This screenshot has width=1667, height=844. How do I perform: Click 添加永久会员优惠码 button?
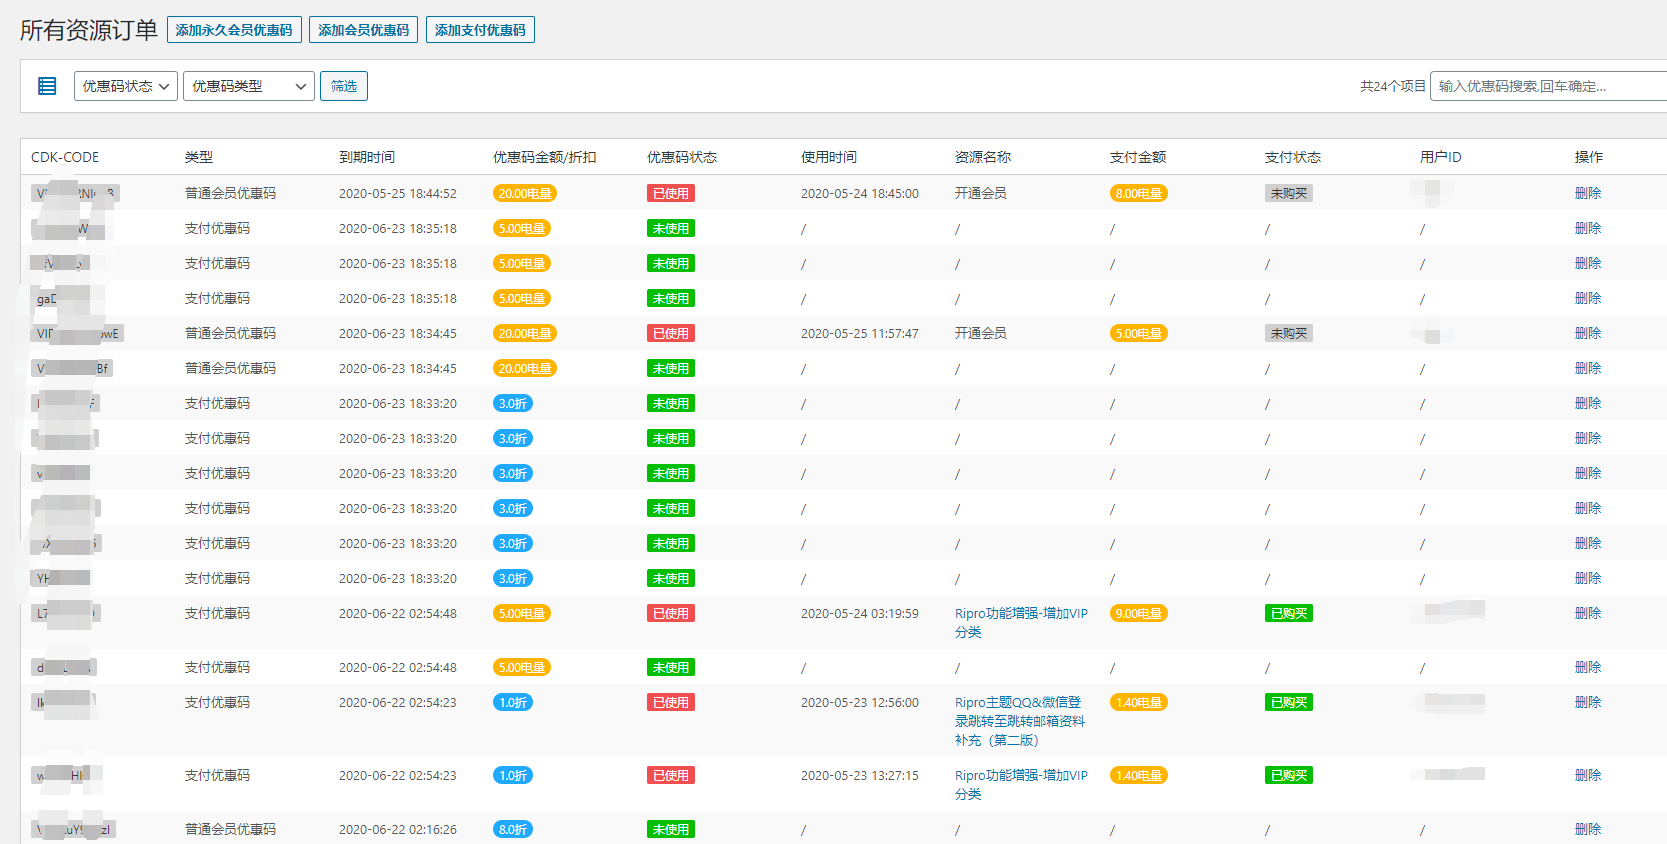point(234,30)
